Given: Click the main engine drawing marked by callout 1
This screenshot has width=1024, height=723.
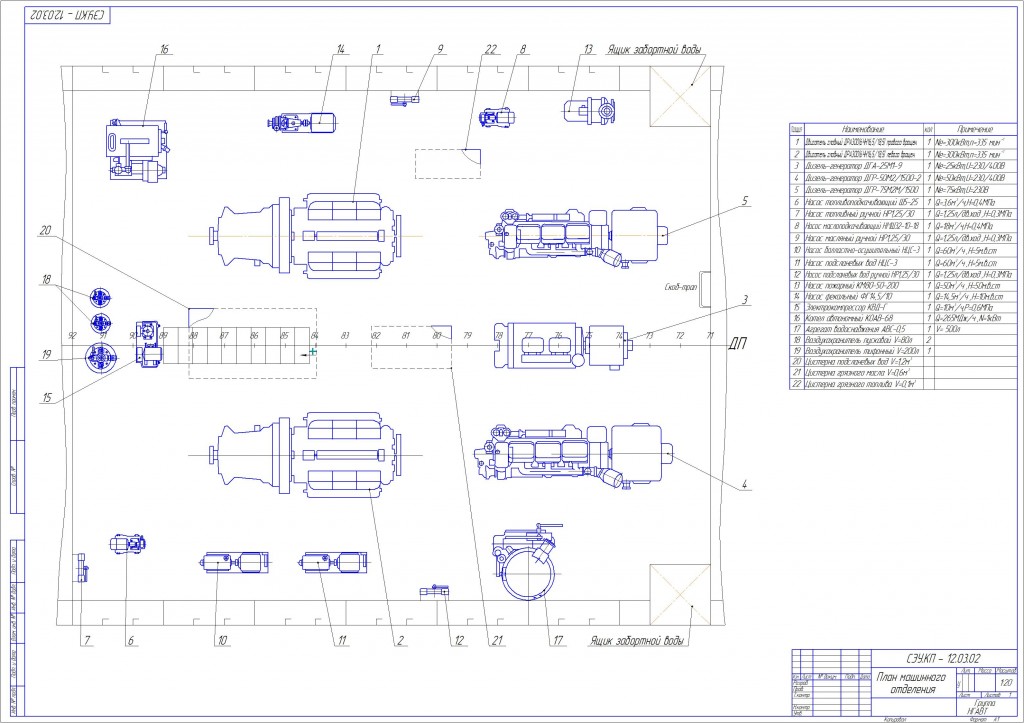Looking at the screenshot, I should pos(306,236).
